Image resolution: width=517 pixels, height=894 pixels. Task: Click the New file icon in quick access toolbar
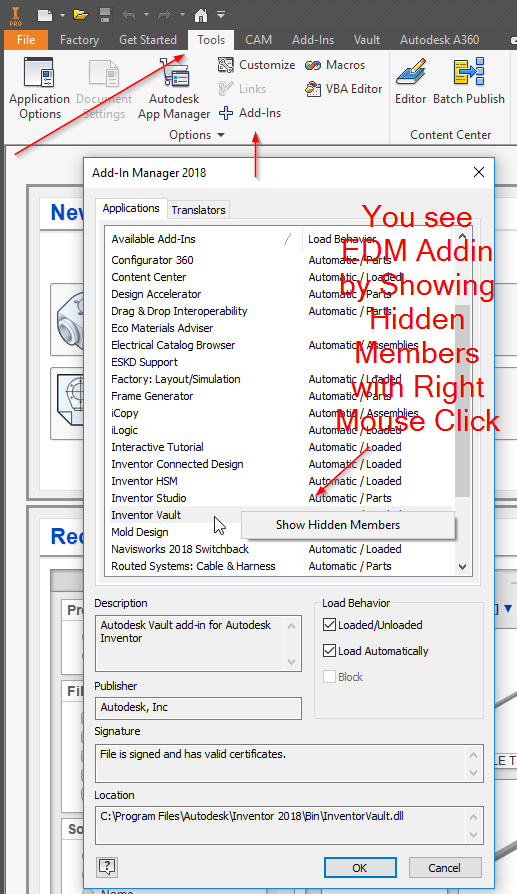pyautogui.click(x=44, y=15)
